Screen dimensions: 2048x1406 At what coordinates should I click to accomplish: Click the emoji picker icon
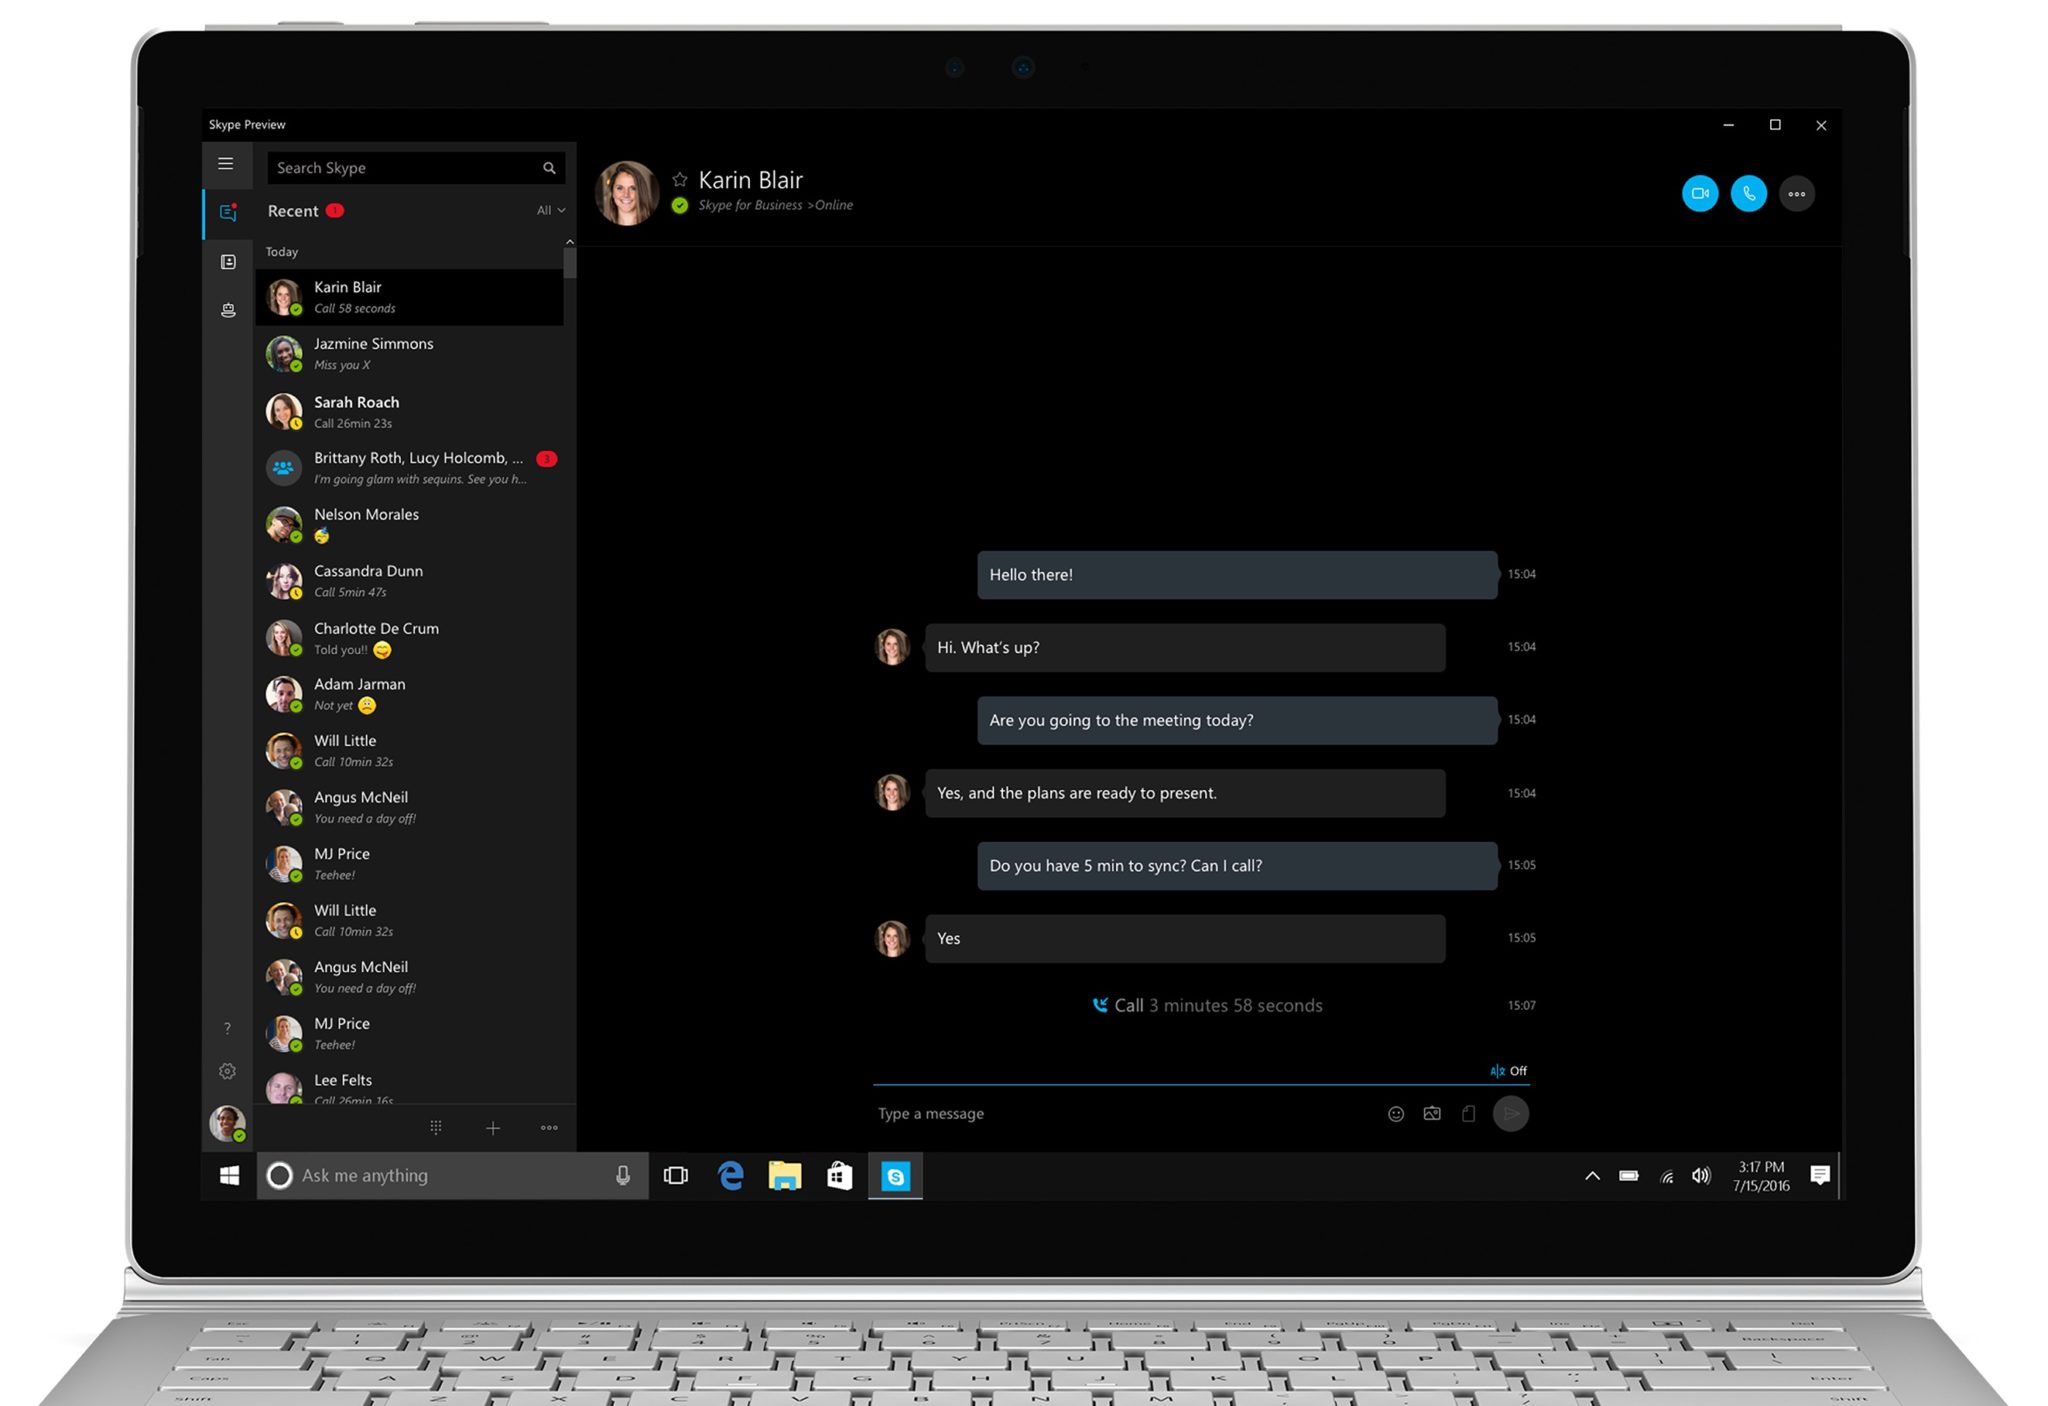1397,1112
